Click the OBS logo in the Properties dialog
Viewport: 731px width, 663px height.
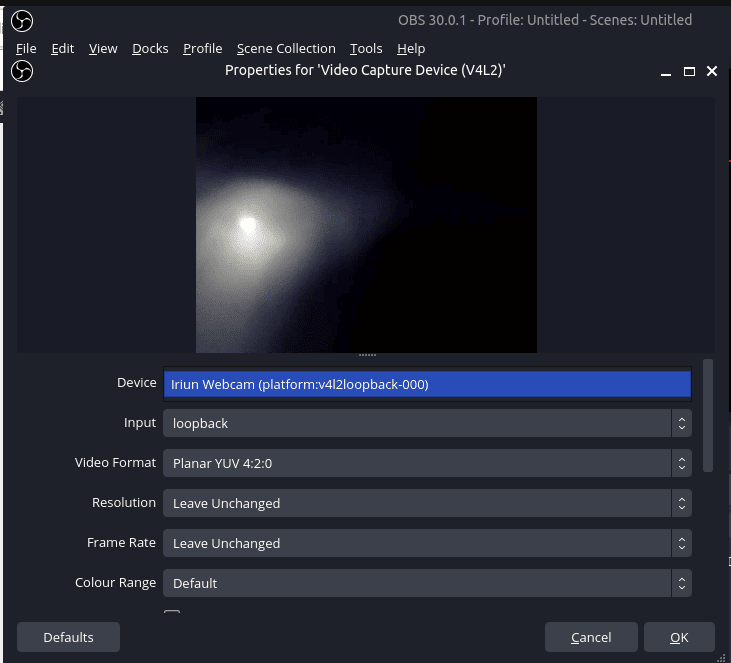[22, 71]
